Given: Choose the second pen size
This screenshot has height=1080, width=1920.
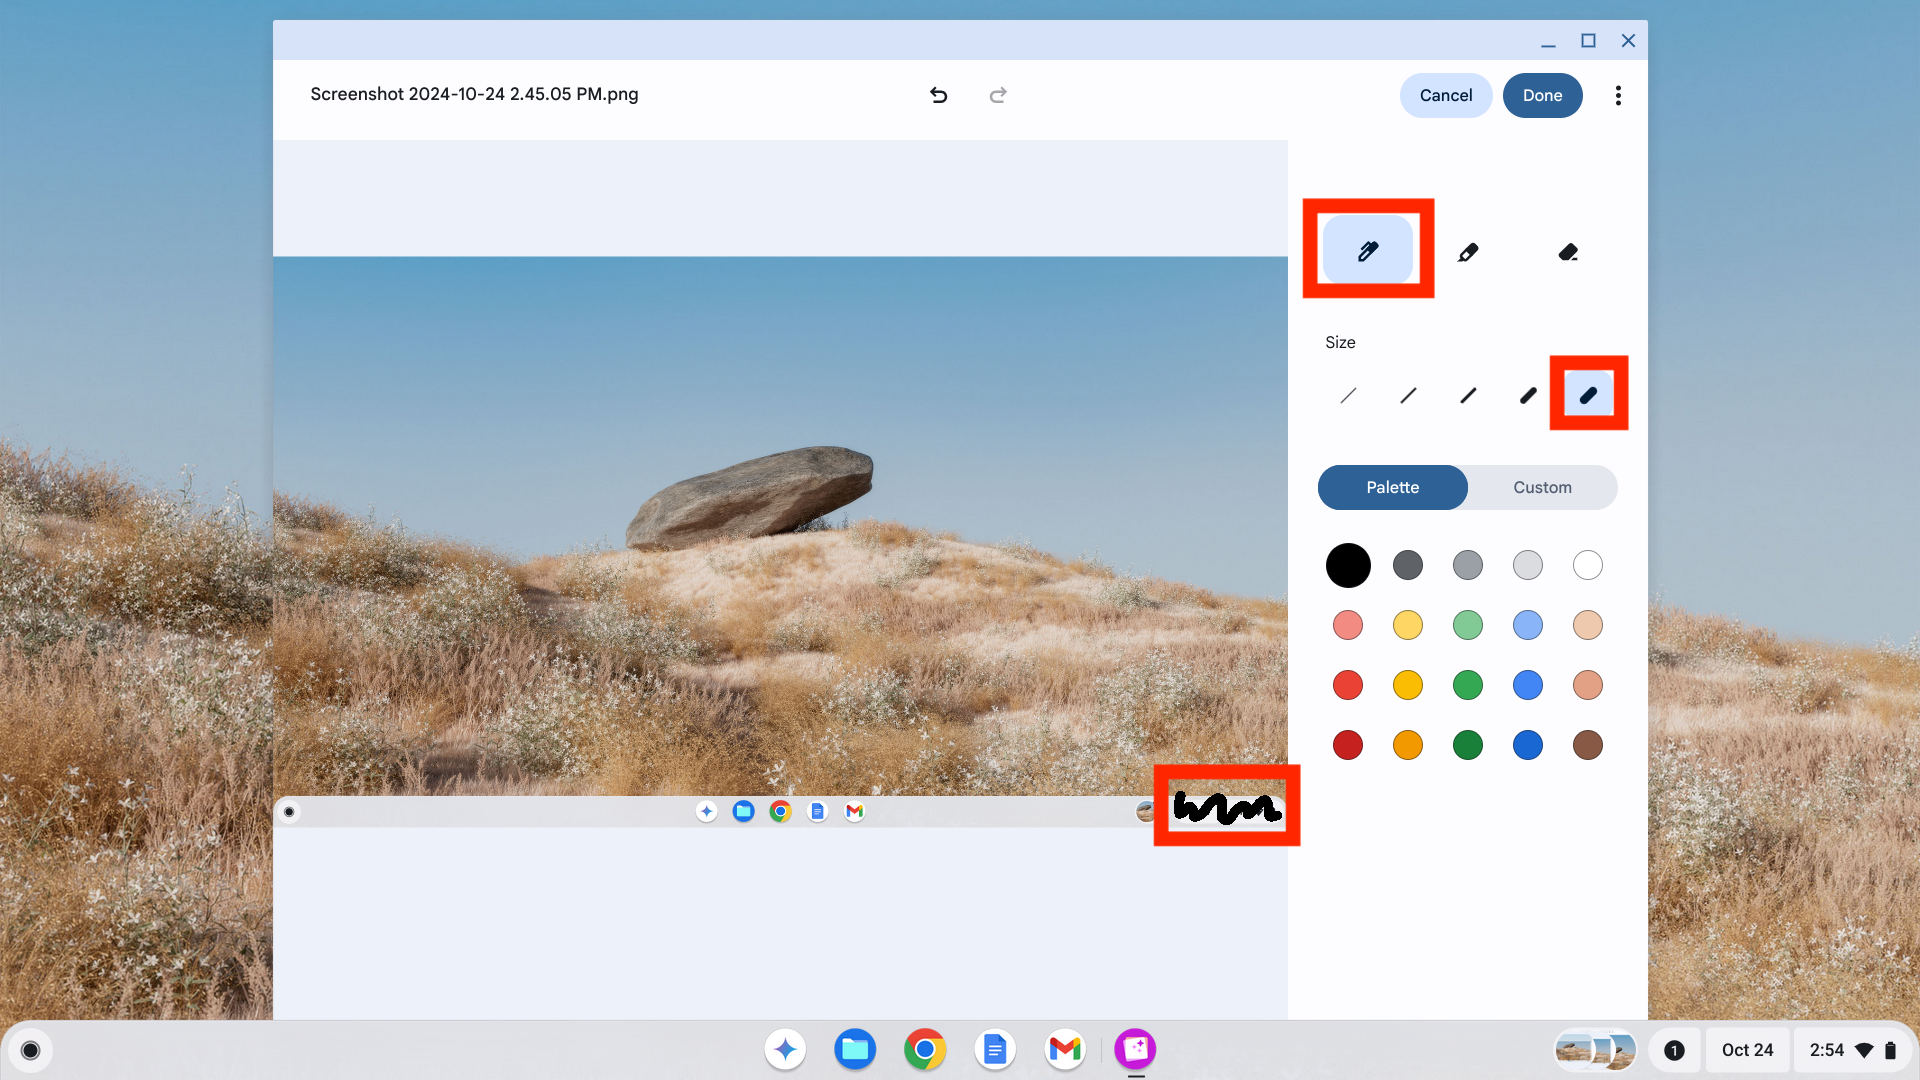Looking at the screenshot, I should point(1408,395).
